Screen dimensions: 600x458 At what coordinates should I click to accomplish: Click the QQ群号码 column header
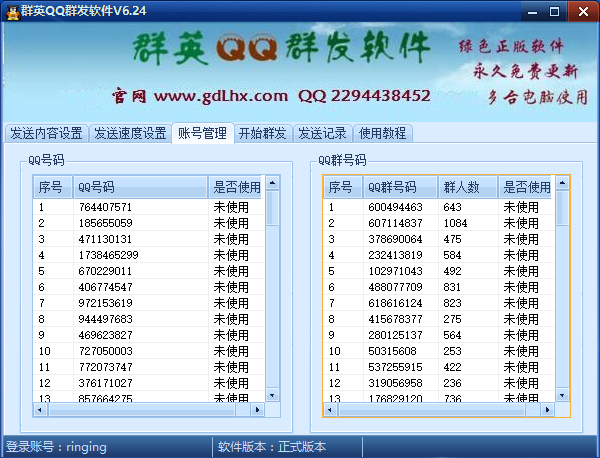400,187
